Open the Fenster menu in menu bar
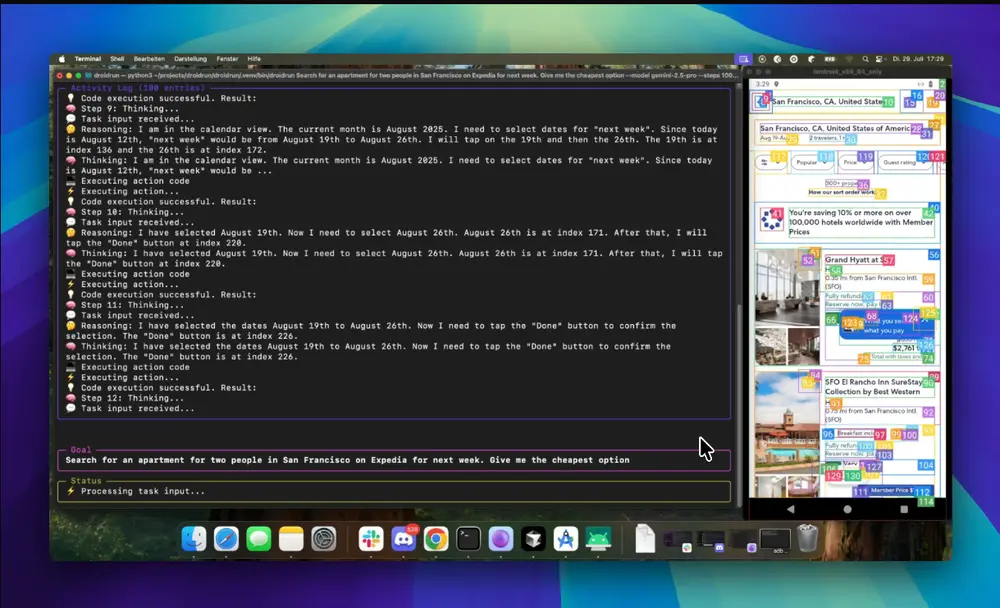 tap(227, 59)
